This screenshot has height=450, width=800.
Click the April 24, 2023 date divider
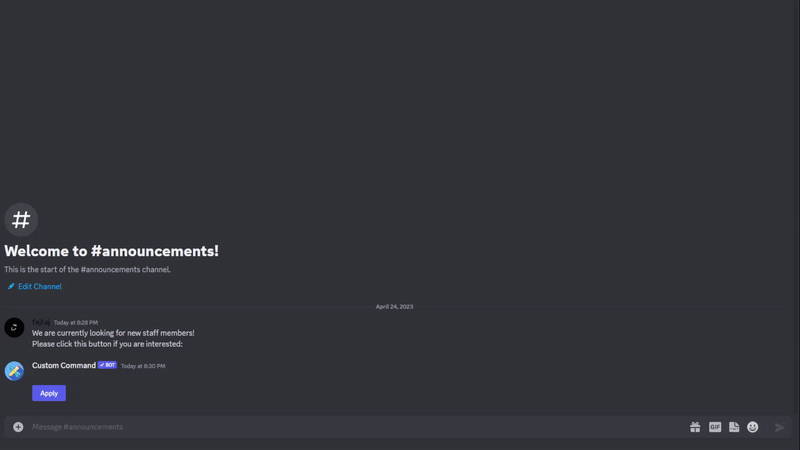coord(394,307)
